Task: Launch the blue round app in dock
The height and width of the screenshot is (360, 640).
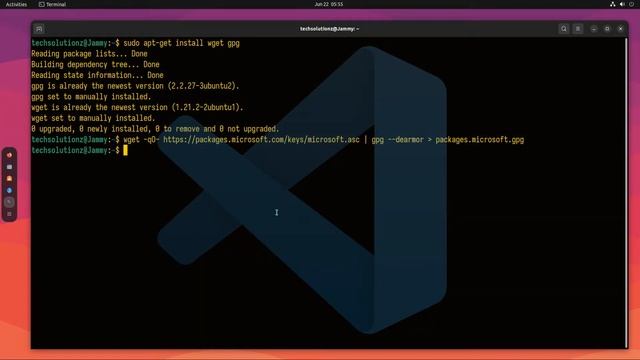Action: (9, 190)
